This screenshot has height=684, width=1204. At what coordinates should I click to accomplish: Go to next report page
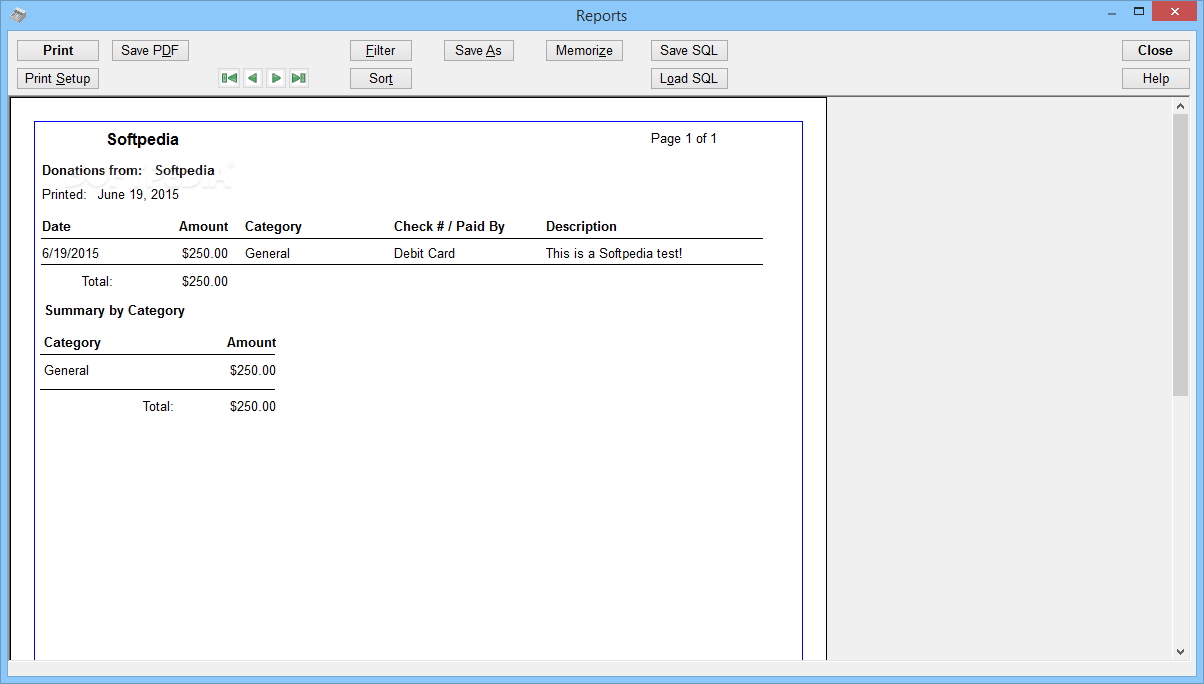[276, 78]
